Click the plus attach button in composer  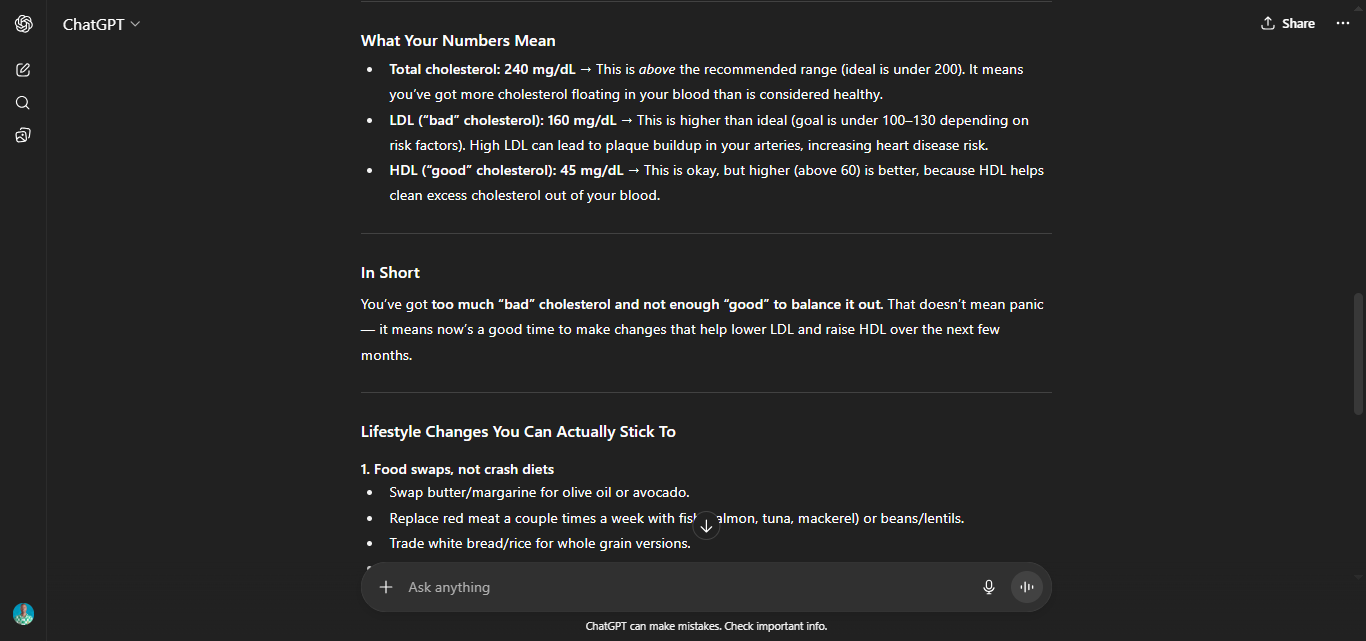[x=386, y=587]
